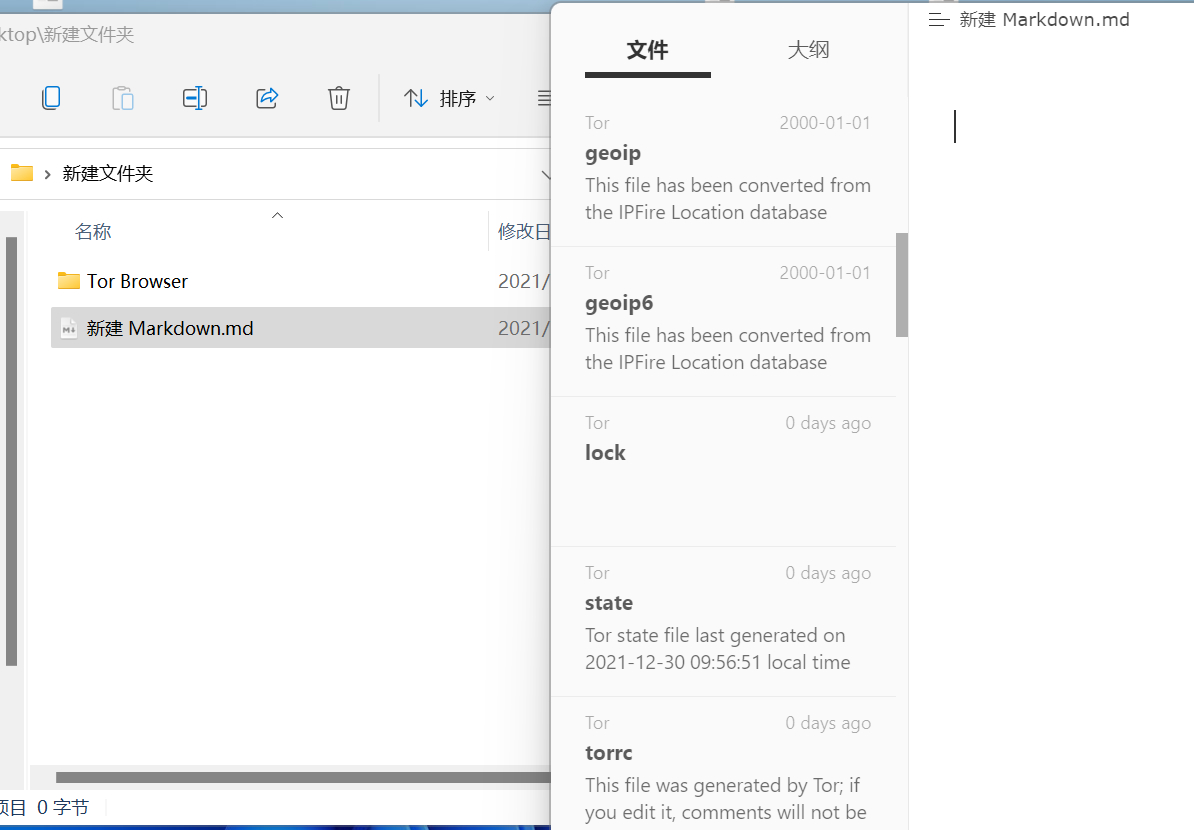
Task: Select the Tor Browser folder row
Action: click(301, 281)
